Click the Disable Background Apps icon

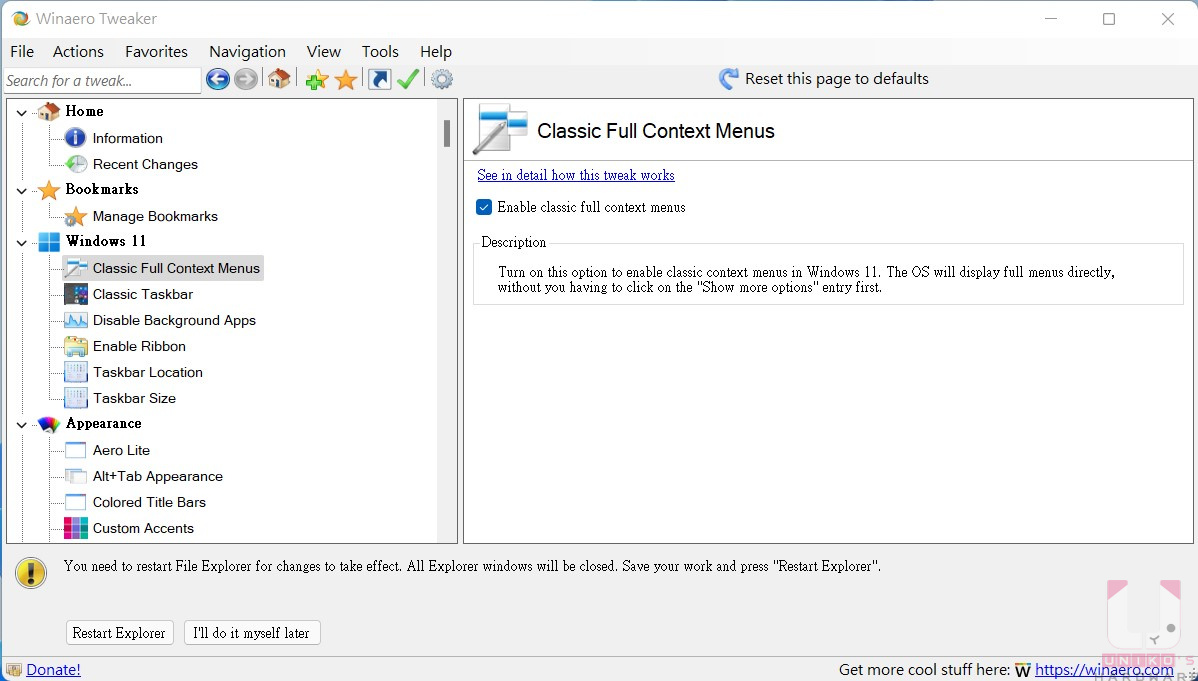76,320
